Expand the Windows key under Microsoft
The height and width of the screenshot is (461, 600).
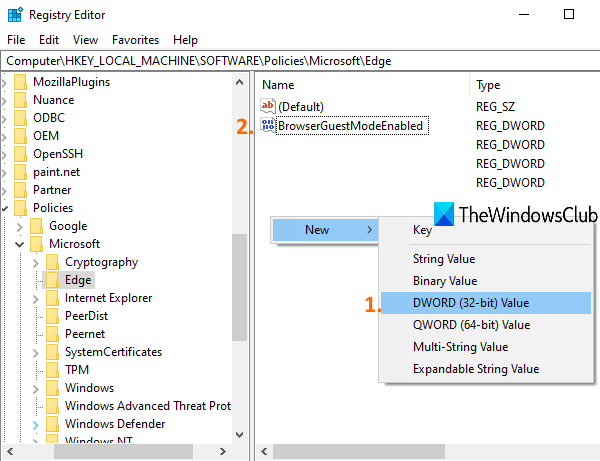coord(36,389)
